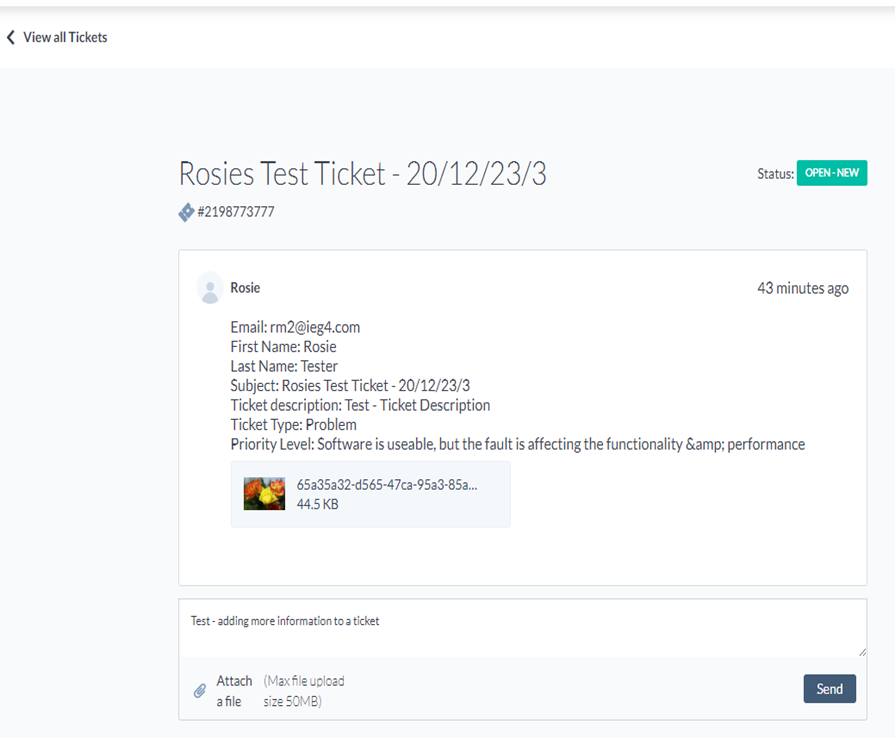Click the OPEN-NEW status badge
This screenshot has height=738, width=895.
832,173
